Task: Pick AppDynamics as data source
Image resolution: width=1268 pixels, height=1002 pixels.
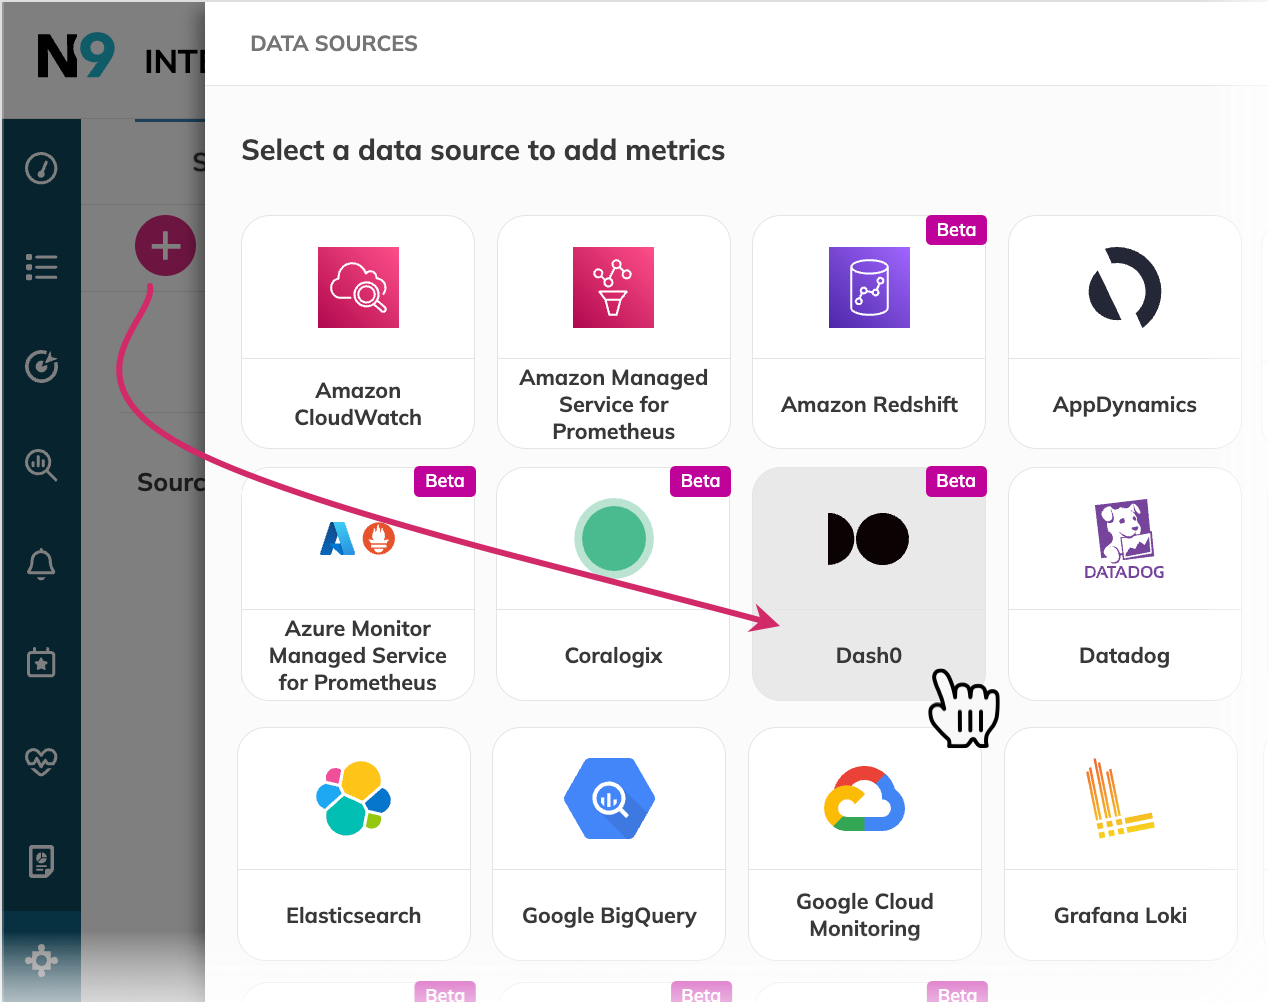Action: pos(1124,332)
